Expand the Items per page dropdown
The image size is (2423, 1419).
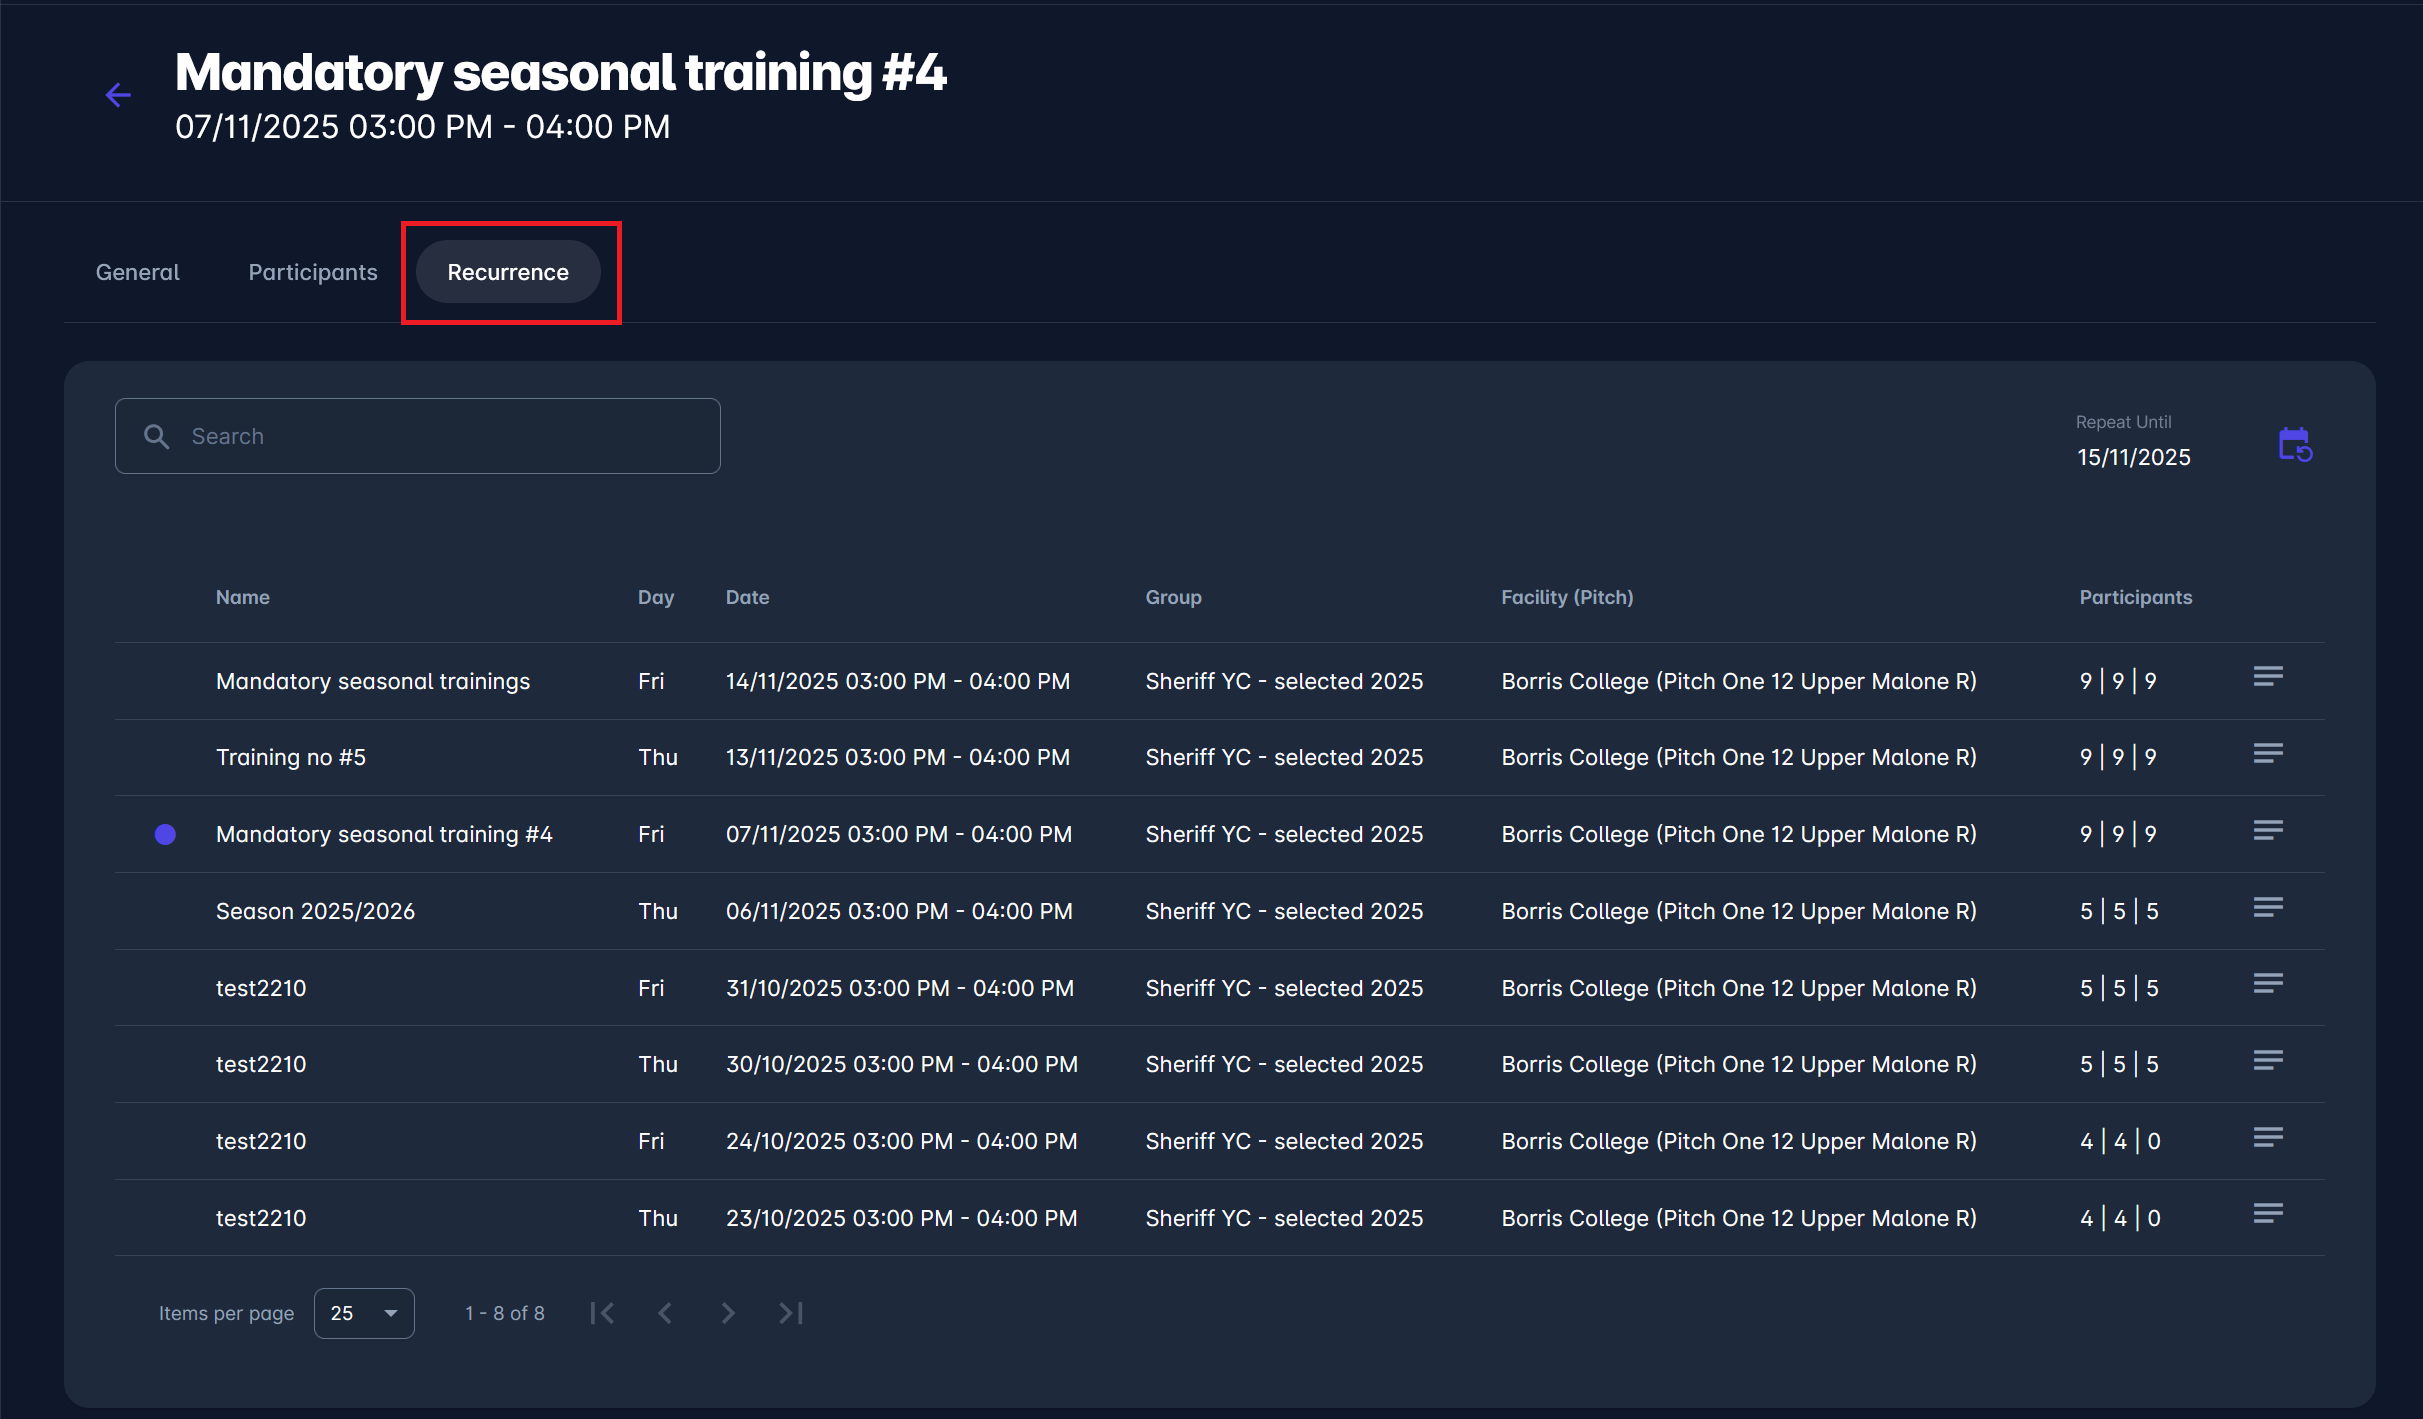click(364, 1313)
